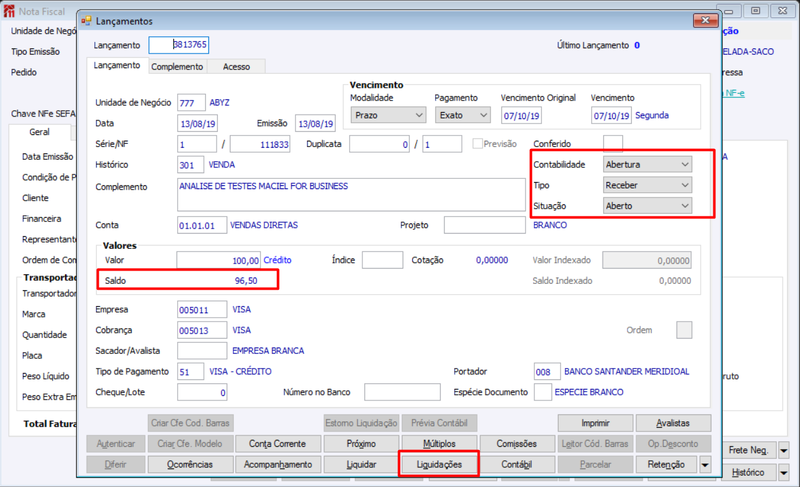The width and height of the screenshot is (800, 487).
Task: Open the arrow menu next to Retenção
Action: 705,465
